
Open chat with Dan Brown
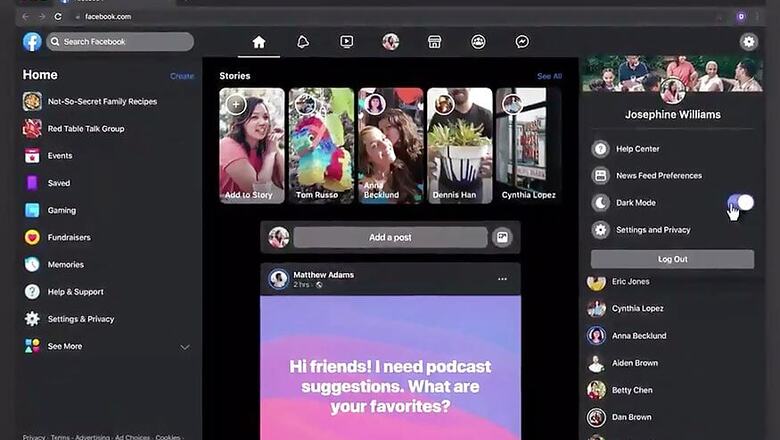click(x=631, y=417)
